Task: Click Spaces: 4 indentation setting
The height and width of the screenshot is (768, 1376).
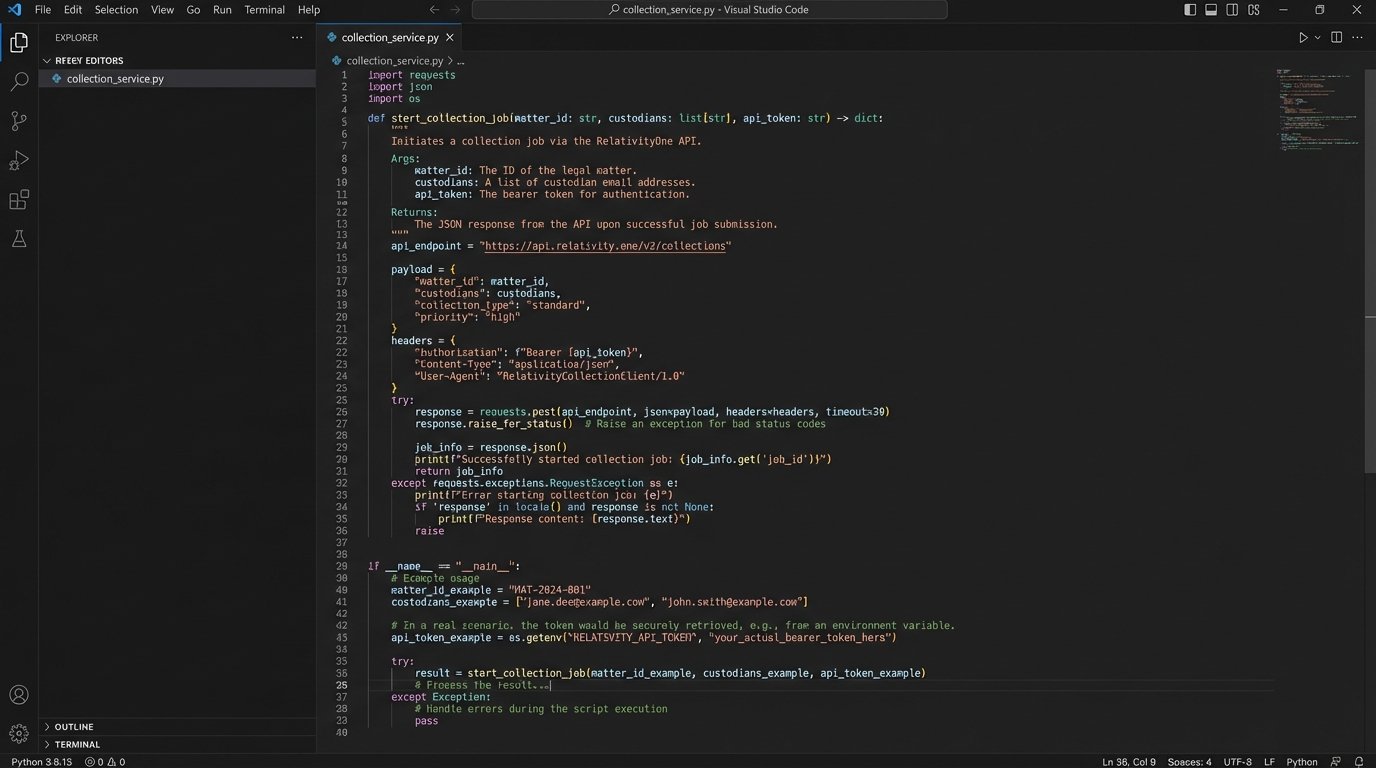Action: click(1189, 761)
